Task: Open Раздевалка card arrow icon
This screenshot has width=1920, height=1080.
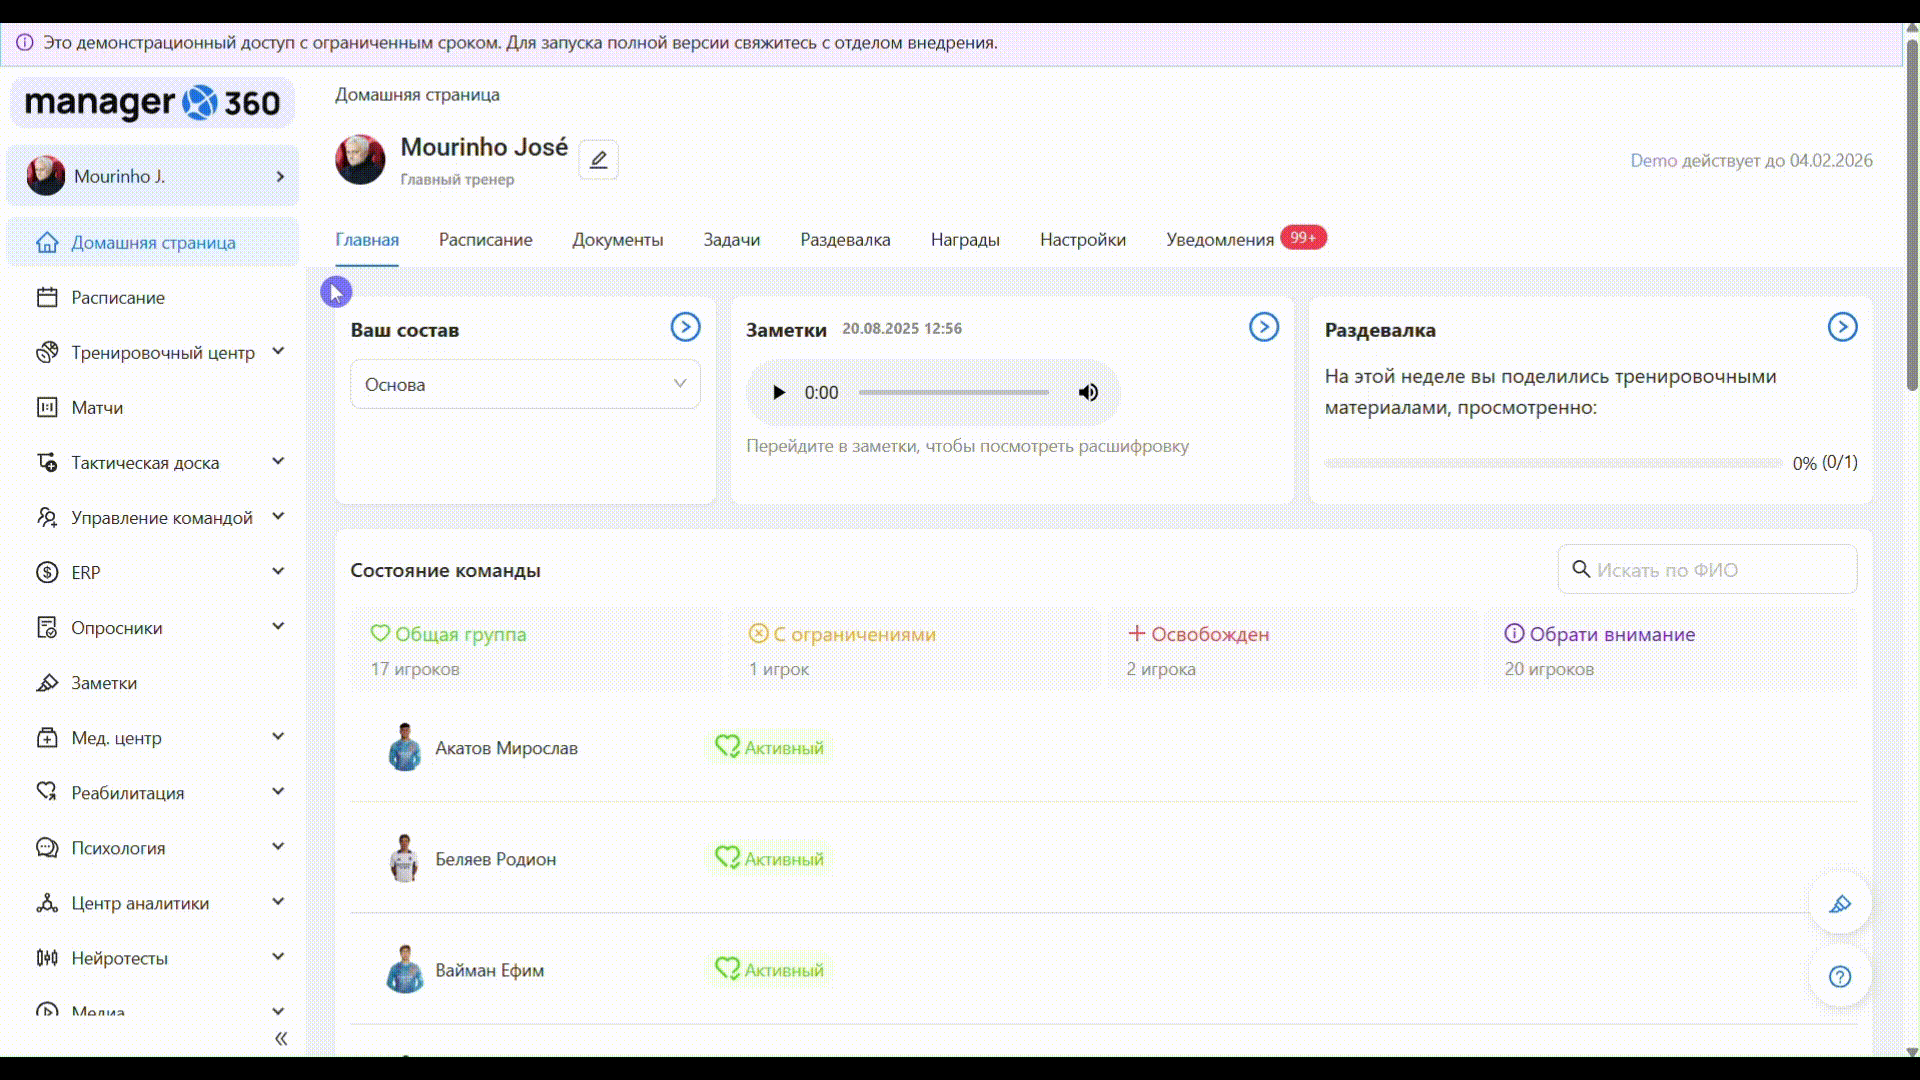Action: 1842,327
